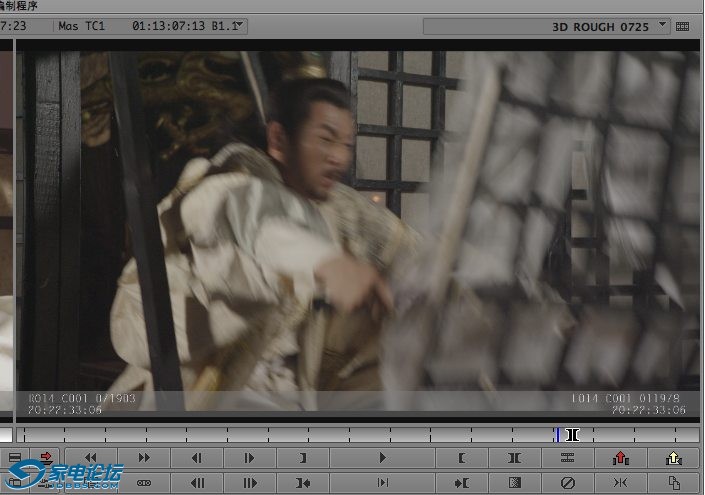Click the Rewind double-arrow button
705x495 pixels.
pos(91,458)
